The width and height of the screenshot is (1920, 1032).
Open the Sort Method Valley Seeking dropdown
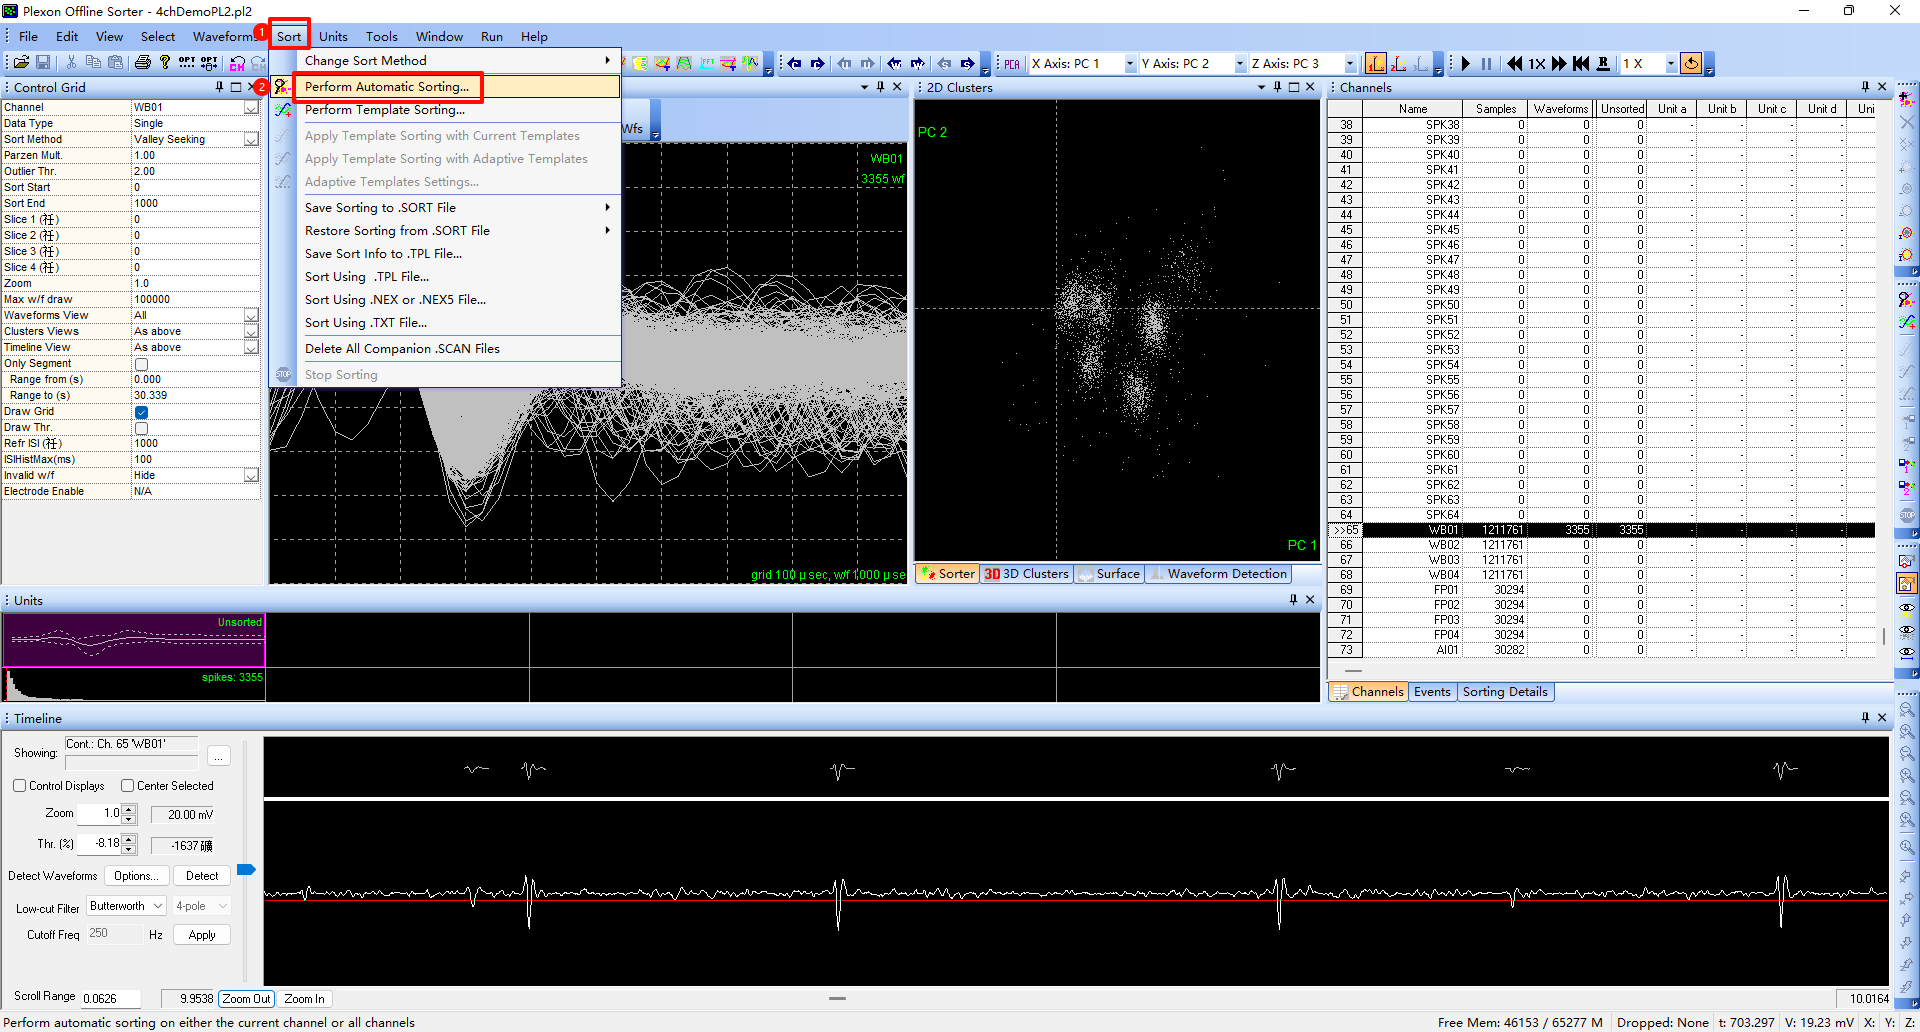(251, 140)
